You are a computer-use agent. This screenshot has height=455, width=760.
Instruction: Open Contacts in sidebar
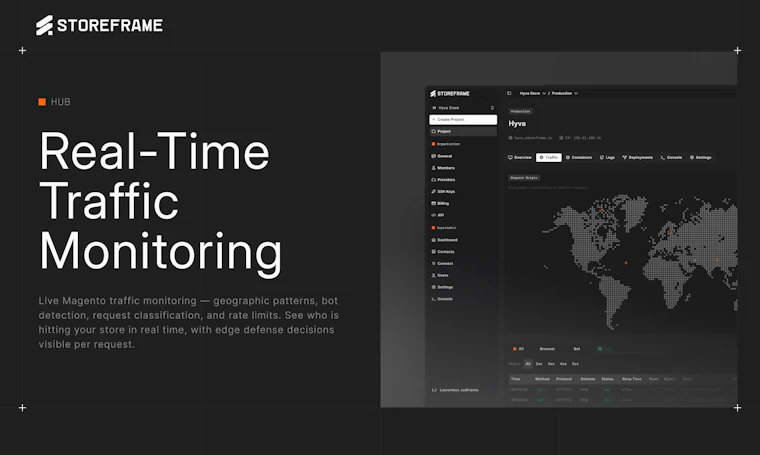click(x=445, y=251)
